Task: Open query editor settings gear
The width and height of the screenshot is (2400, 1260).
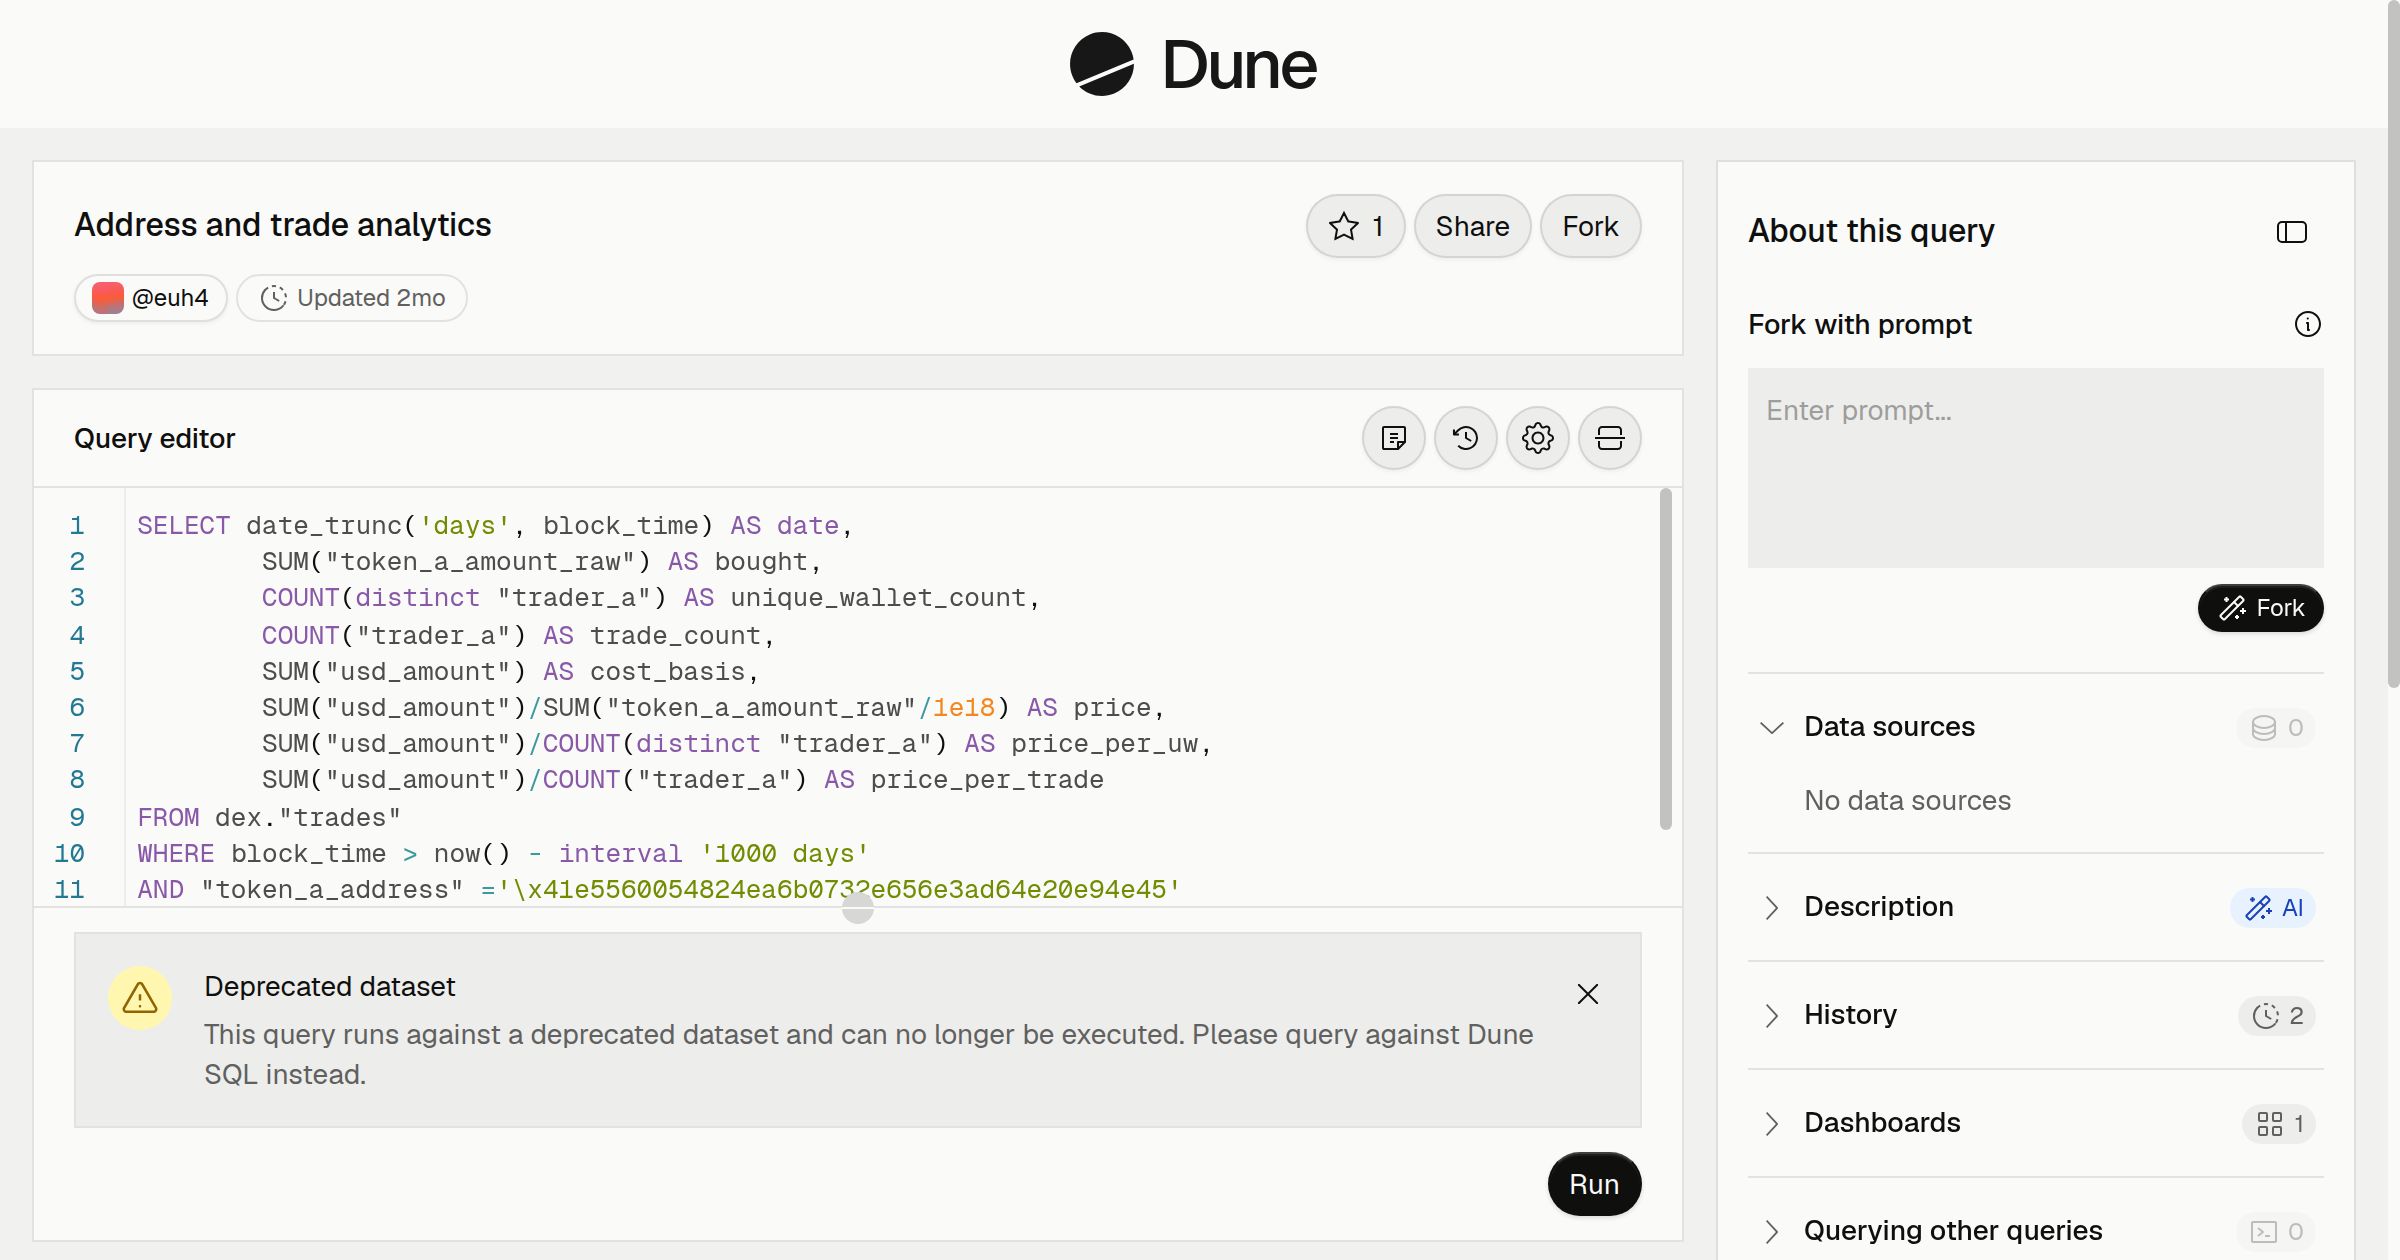Action: pos(1538,438)
